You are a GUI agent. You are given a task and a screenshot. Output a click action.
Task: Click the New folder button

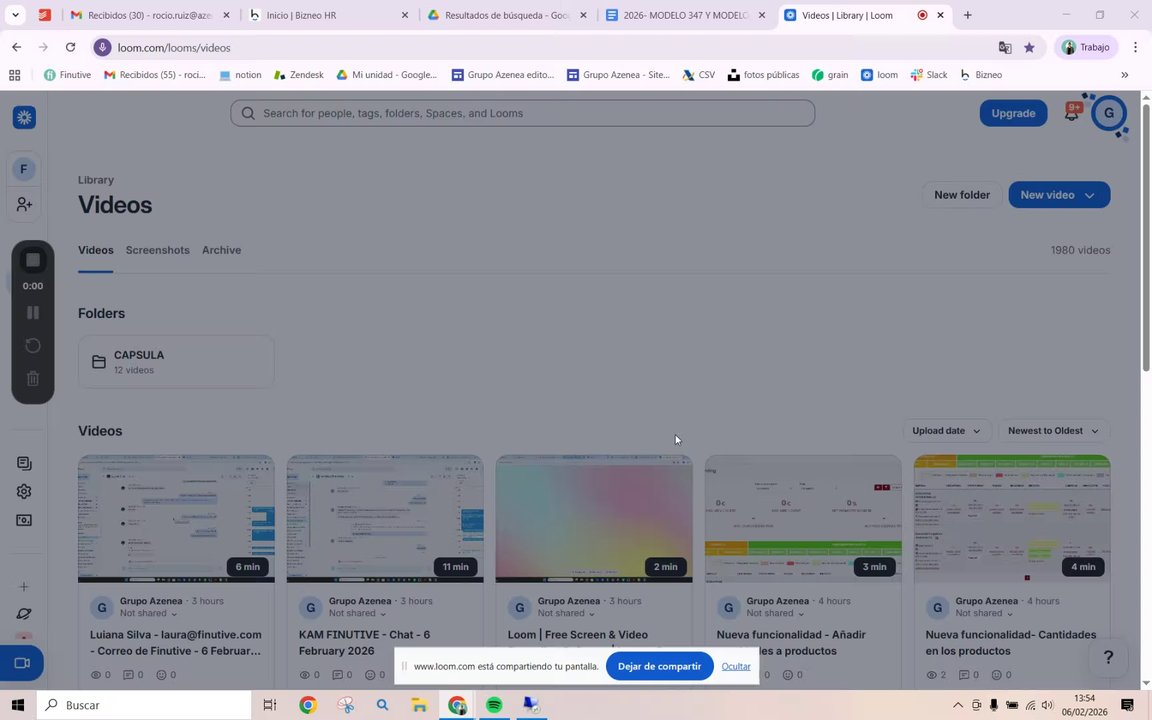click(962, 195)
